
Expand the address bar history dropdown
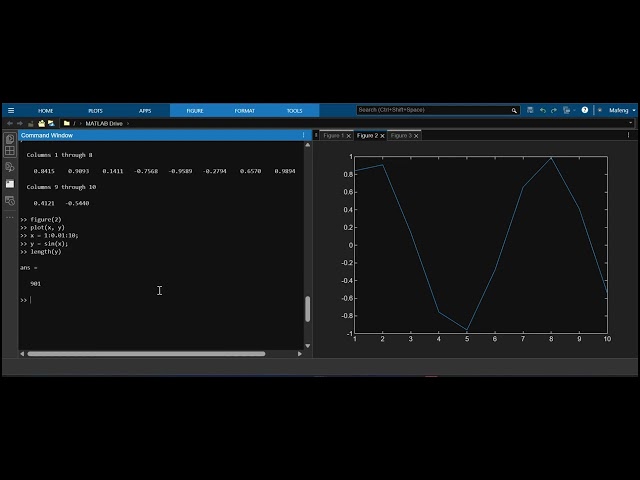tap(631, 123)
